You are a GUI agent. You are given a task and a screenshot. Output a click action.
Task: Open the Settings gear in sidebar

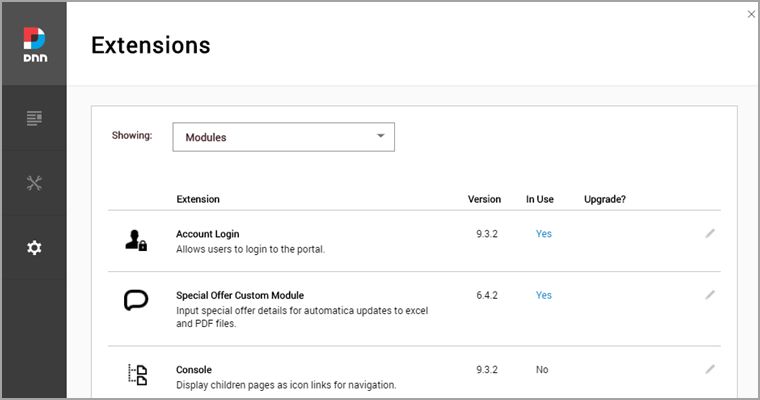[34, 247]
